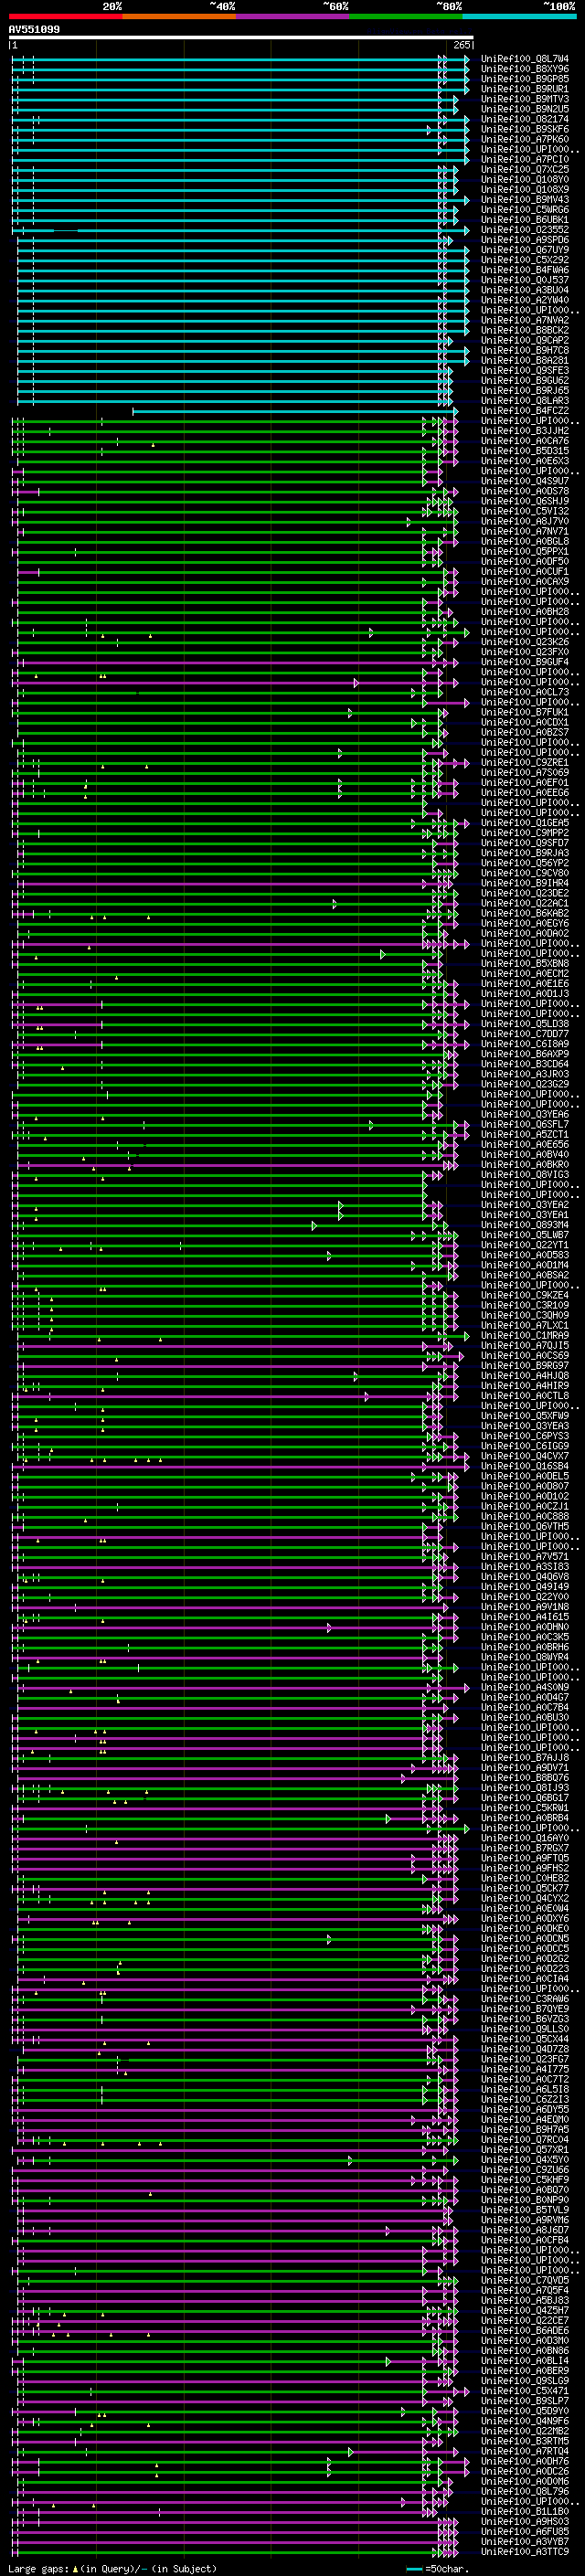Select the UniRef100_Q67UY9 label
The image size is (585, 2576).
[525, 250]
